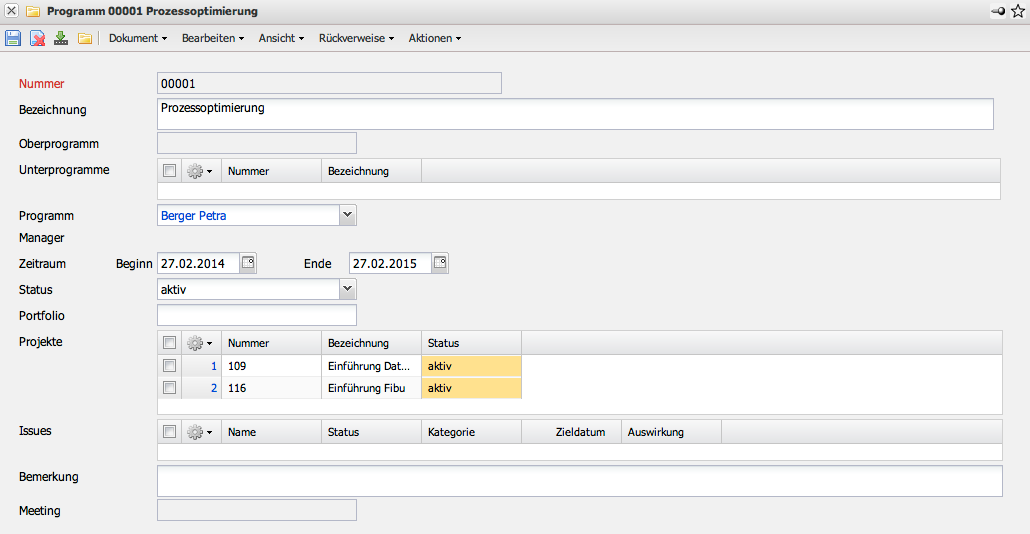Check the box for project 116
The image size is (1030, 534).
pos(169,388)
